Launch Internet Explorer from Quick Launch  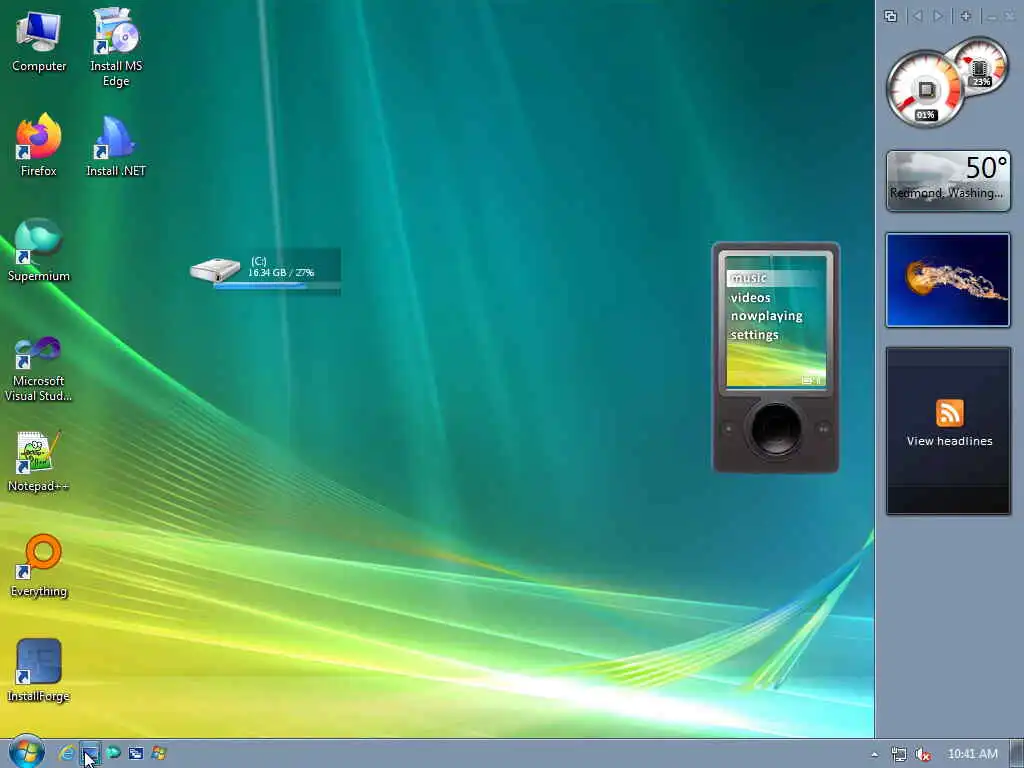pyautogui.click(x=66, y=753)
